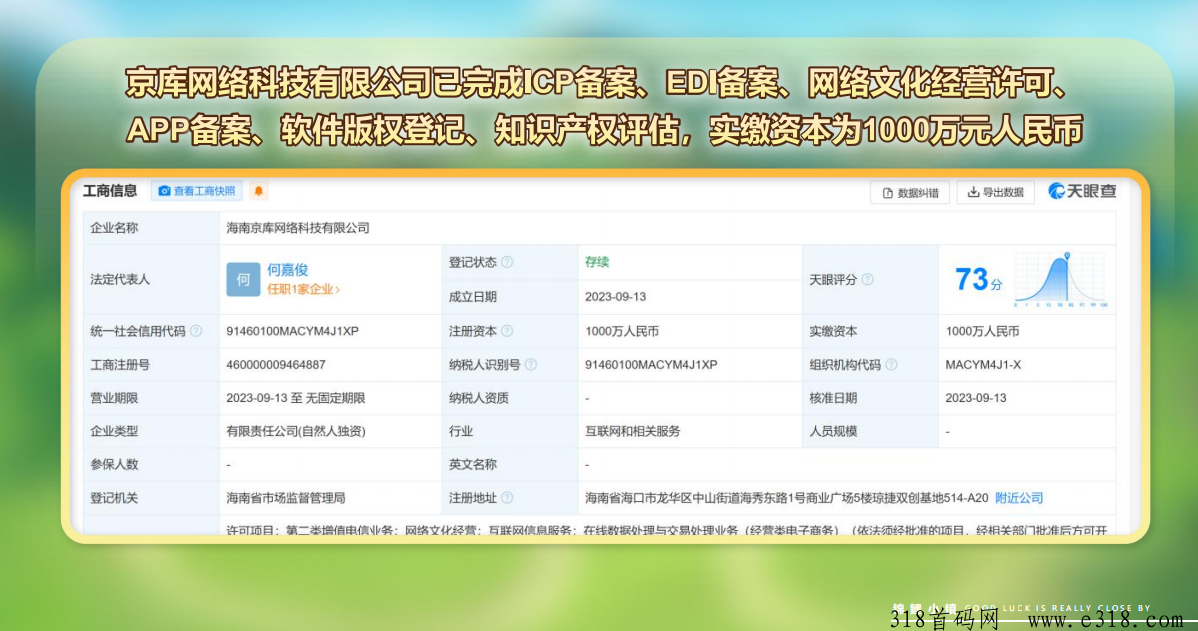Click the 工商信息 section heading
1198x631 pixels.
pyautogui.click(x=110, y=191)
